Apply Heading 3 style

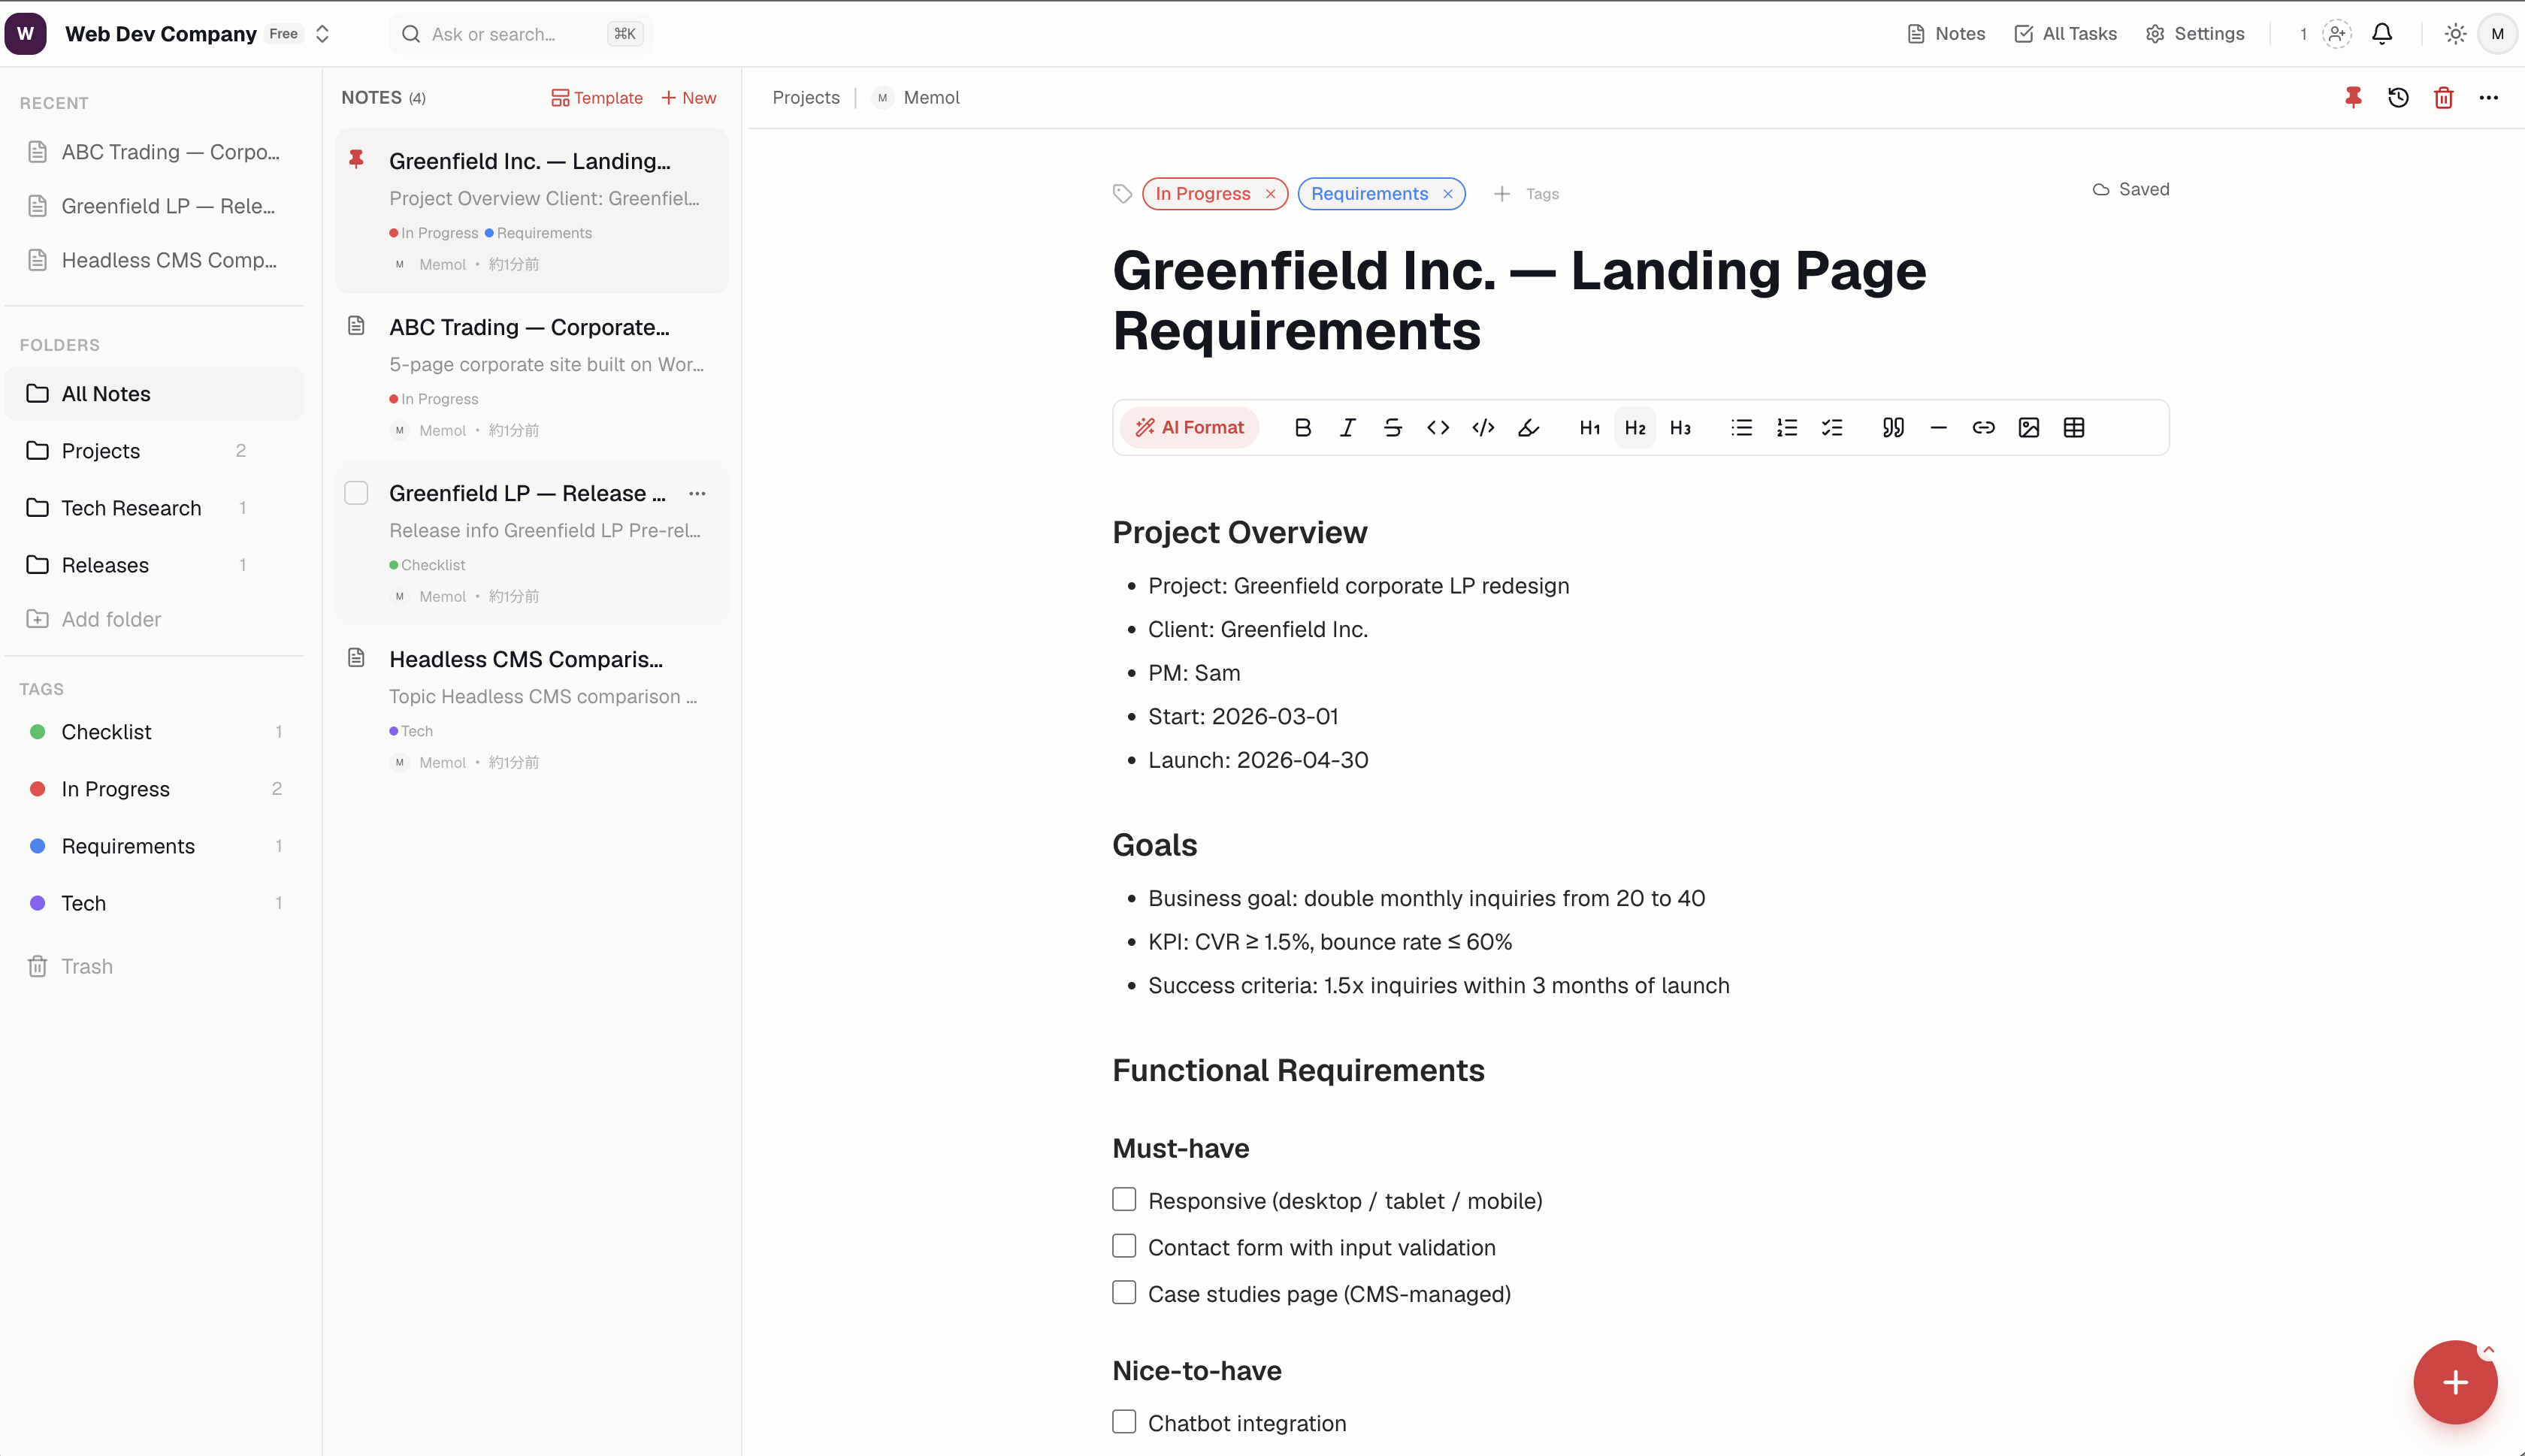click(1680, 428)
